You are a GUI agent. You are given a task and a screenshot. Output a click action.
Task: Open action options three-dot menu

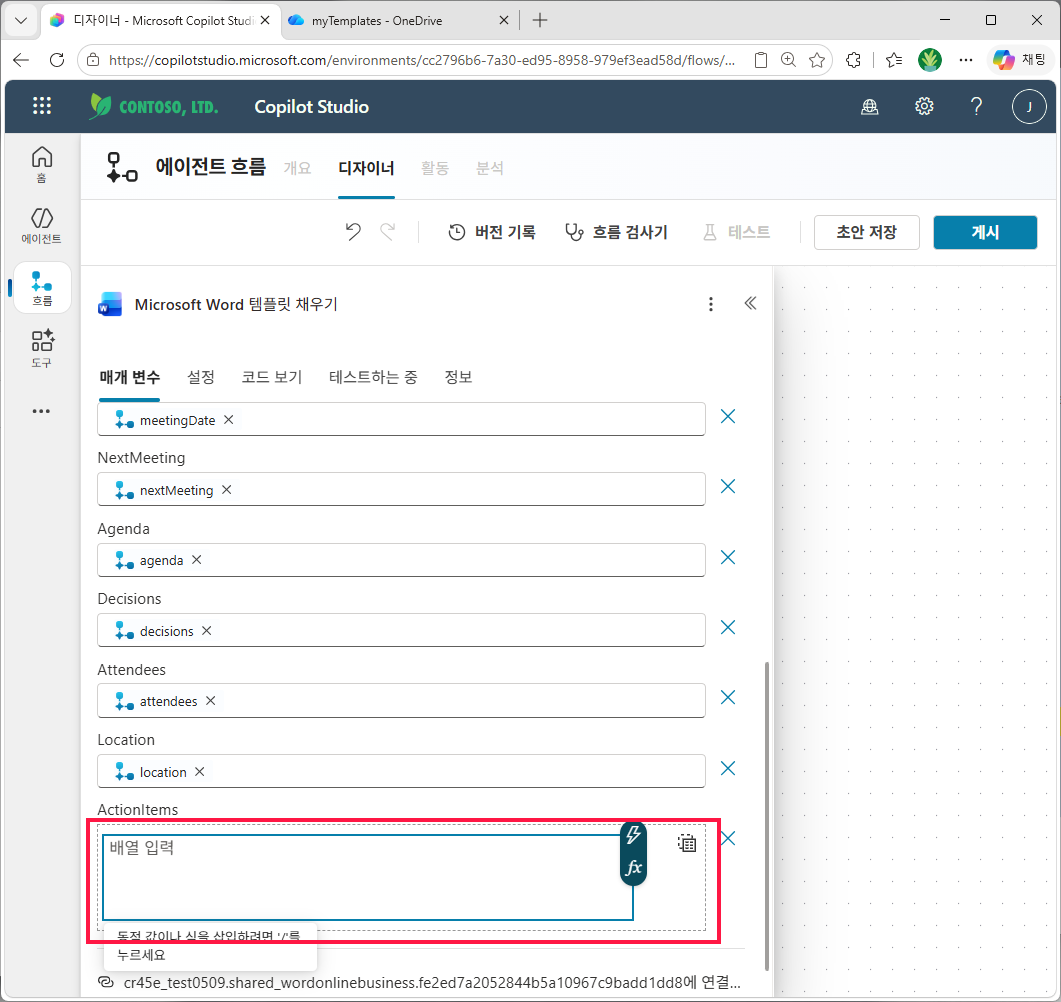coord(710,304)
